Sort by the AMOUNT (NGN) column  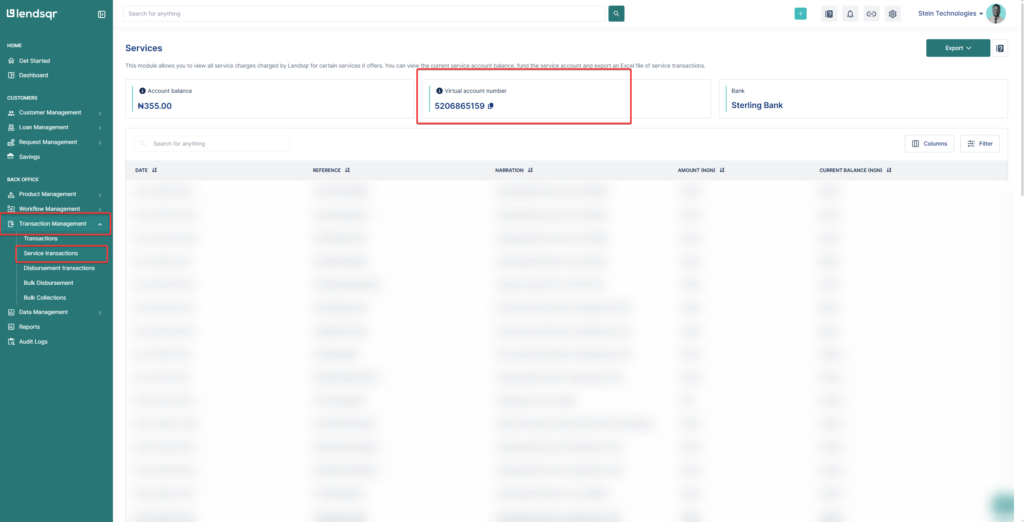(x=701, y=170)
